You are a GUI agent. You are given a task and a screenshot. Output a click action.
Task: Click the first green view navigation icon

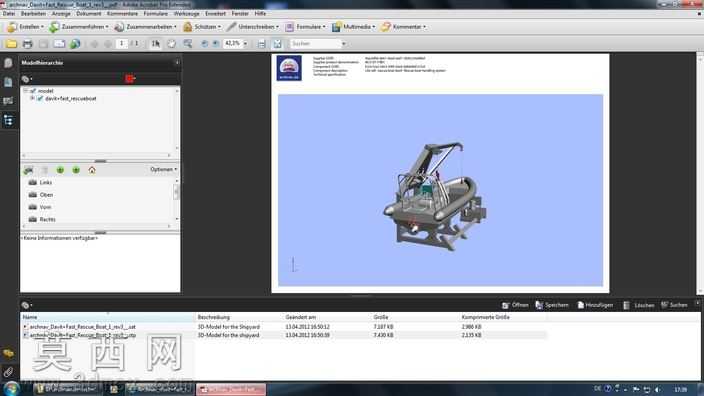[x=60, y=170]
